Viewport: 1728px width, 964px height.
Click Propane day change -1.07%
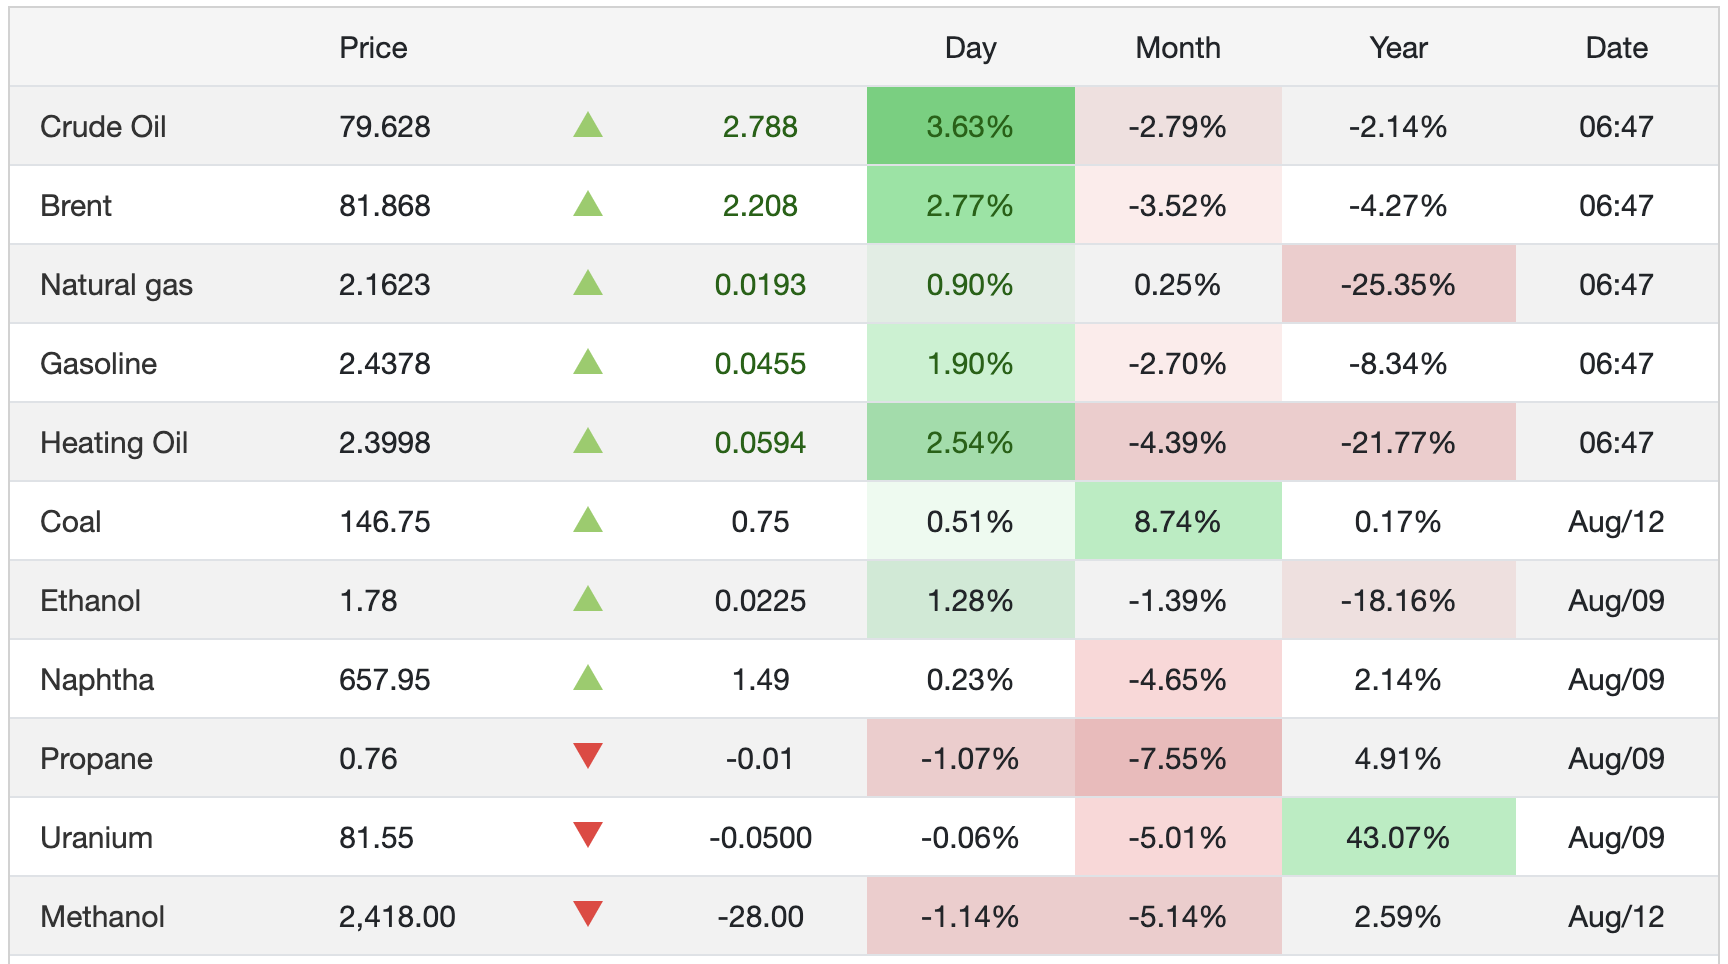pos(970,759)
